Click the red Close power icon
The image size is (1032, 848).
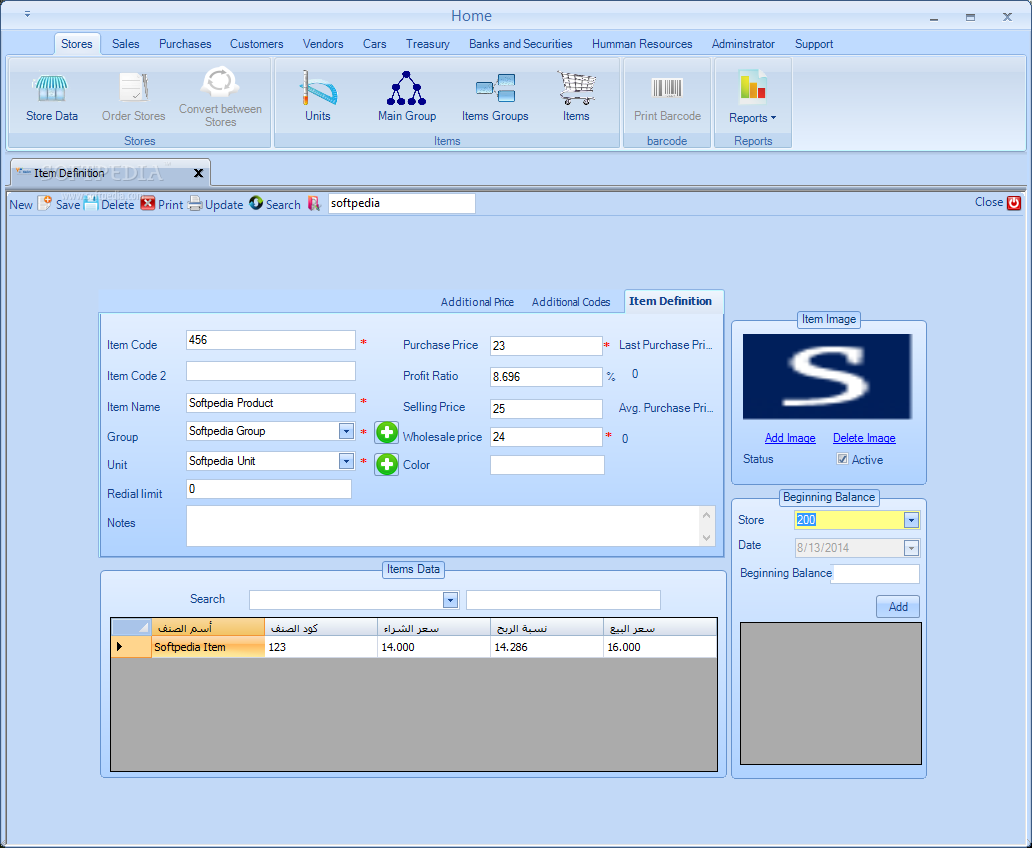tap(1014, 203)
